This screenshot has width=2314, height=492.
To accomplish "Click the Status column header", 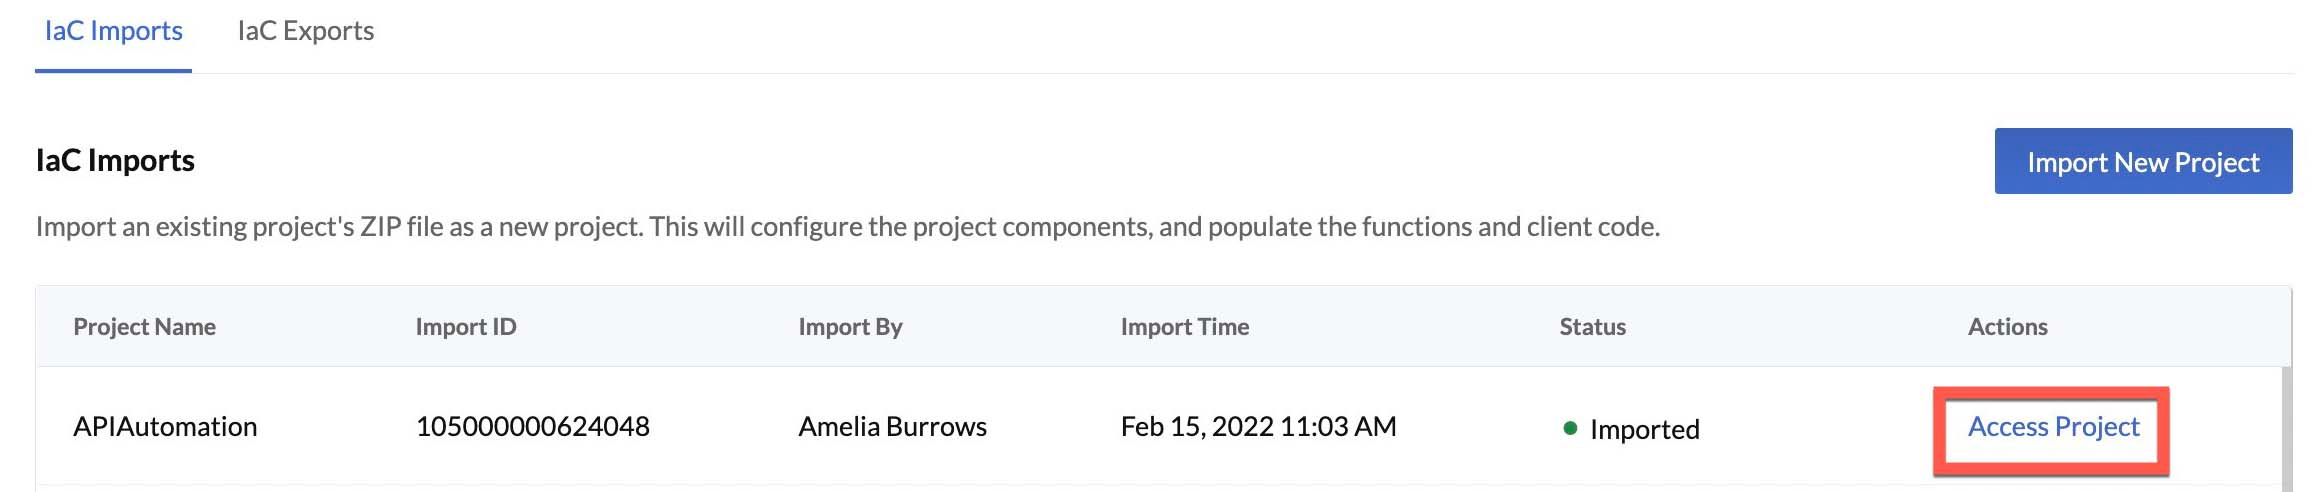I will coord(1593,327).
